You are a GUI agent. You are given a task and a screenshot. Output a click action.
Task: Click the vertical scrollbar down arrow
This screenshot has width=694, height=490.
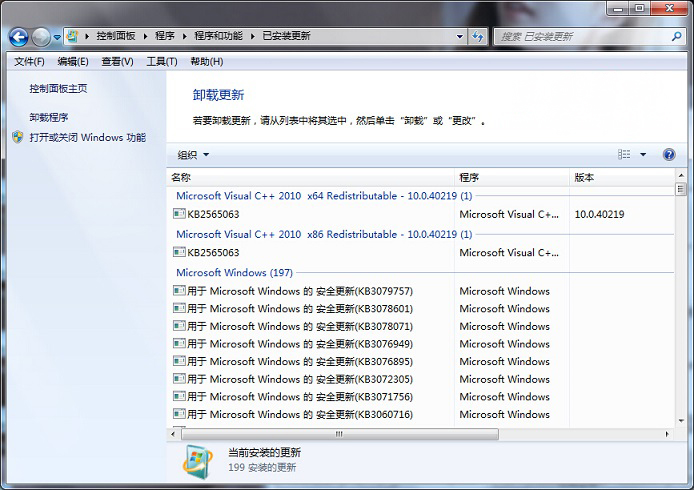click(x=681, y=421)
